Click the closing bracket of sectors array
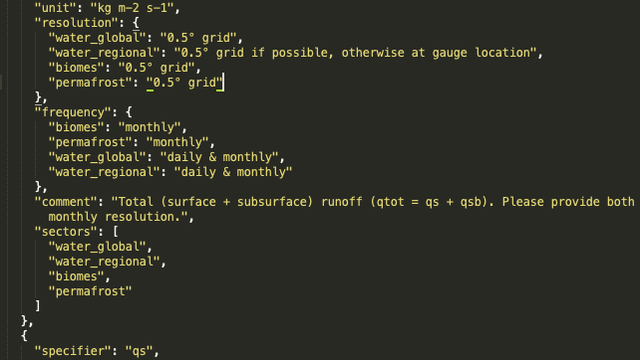 click(38, 306)
